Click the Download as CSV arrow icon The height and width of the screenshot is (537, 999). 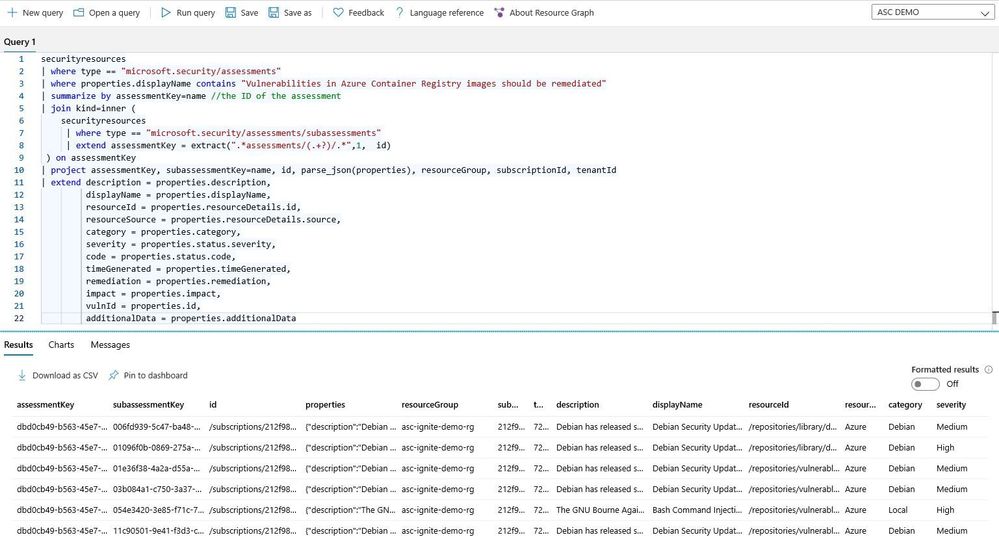pos(22,375)
